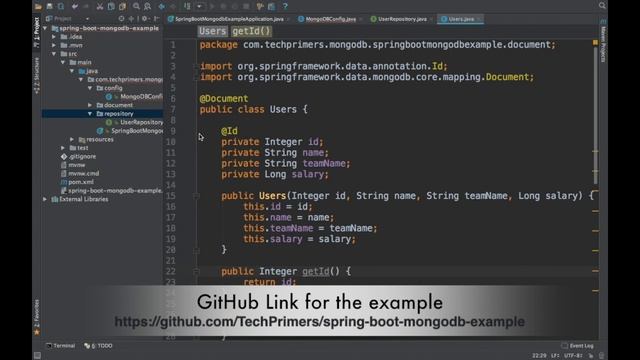
Task: Open the 1: Project tool window tab
Action: pos(37,33)
